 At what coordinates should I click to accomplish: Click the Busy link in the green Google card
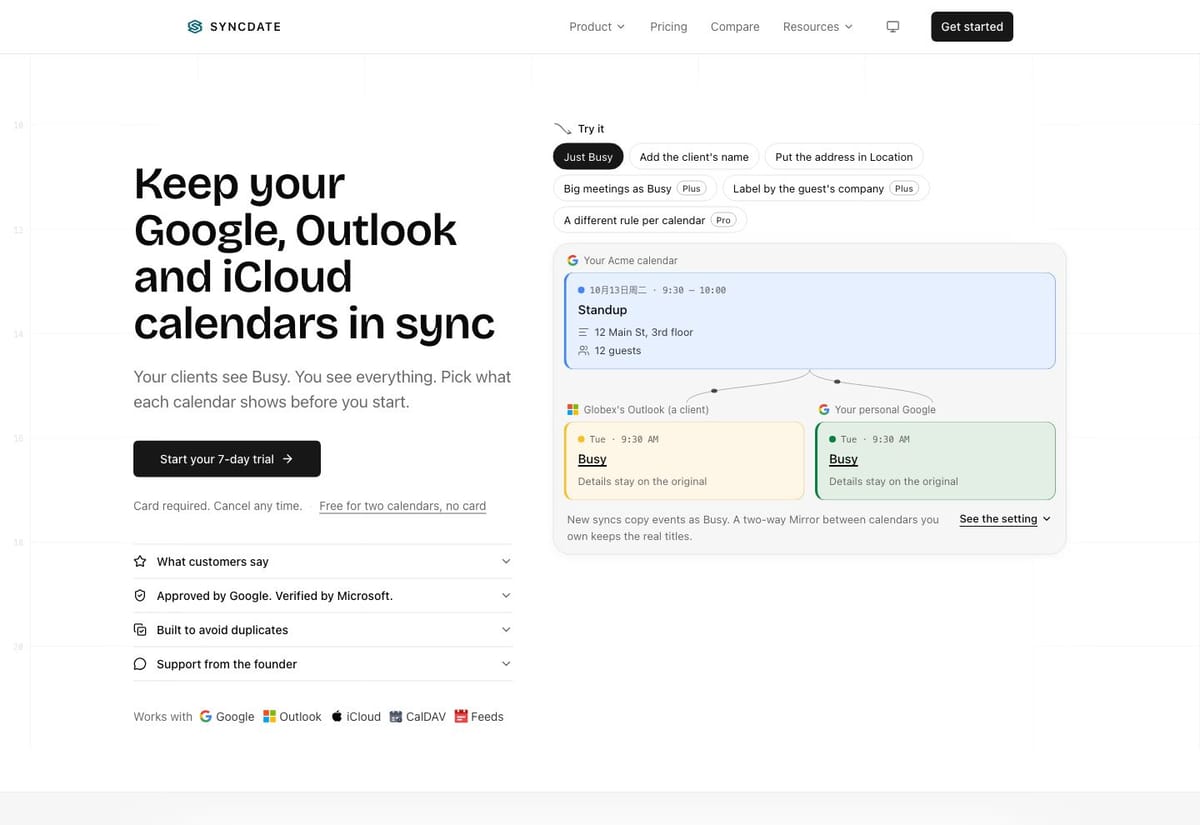pyautogui.click(x=843, y=459)
